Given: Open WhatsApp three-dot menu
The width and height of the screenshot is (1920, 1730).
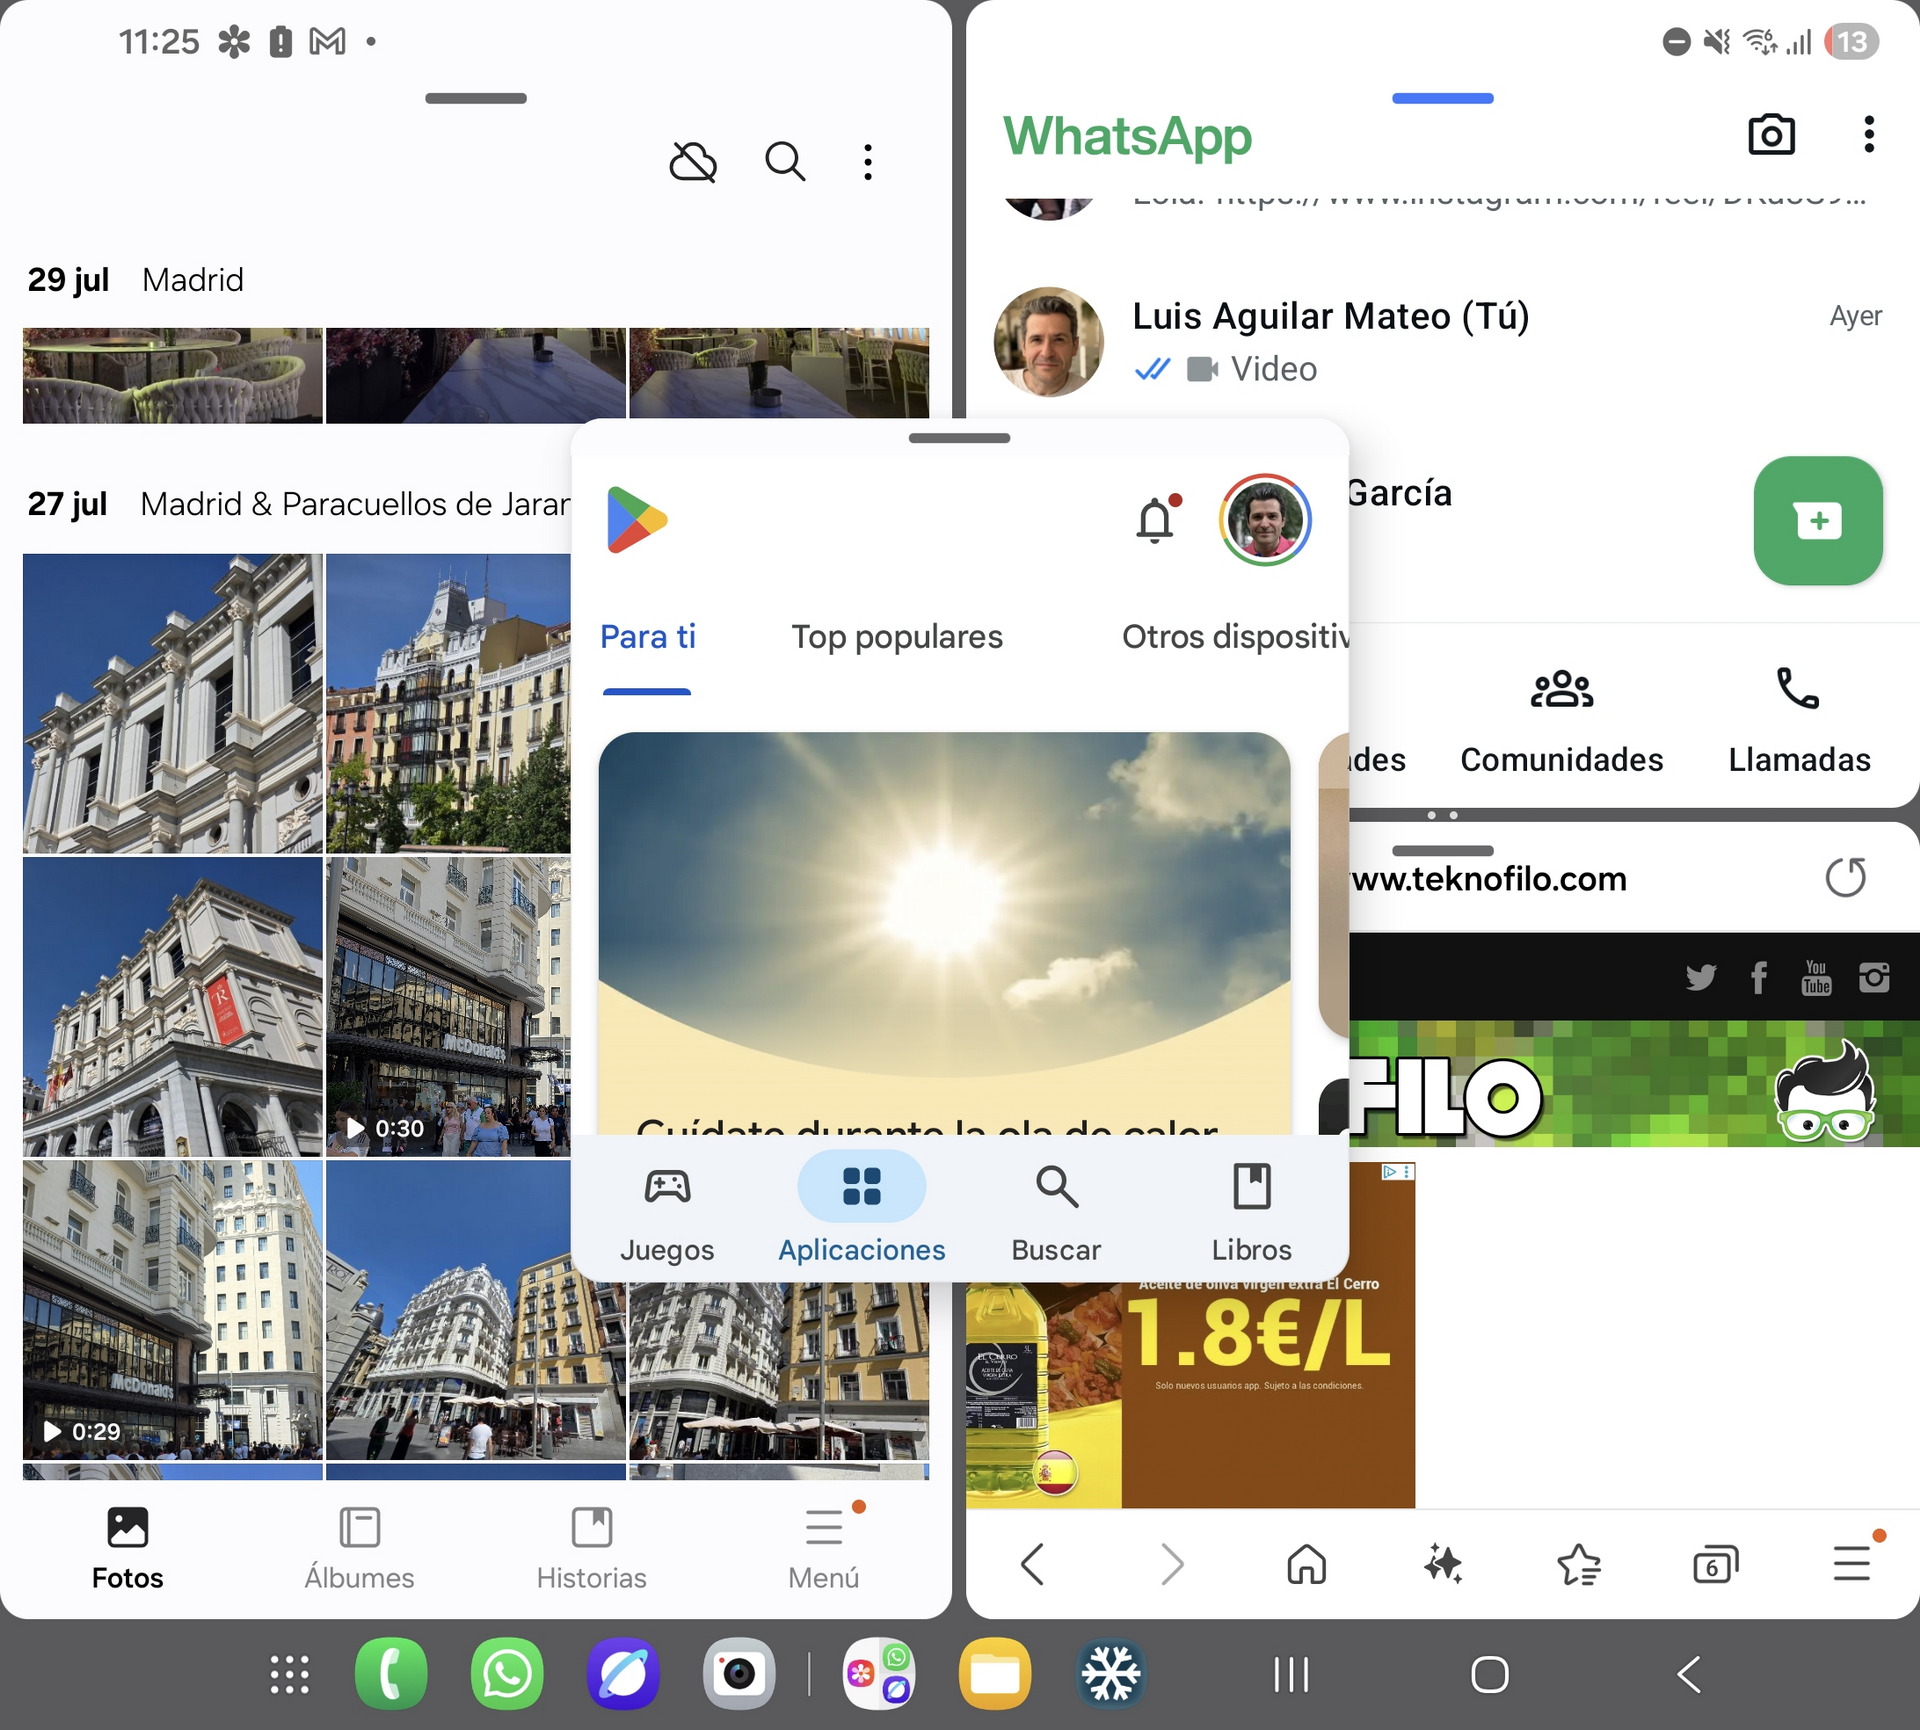Looking at the screenshot, I should [x=1868, y=134].
